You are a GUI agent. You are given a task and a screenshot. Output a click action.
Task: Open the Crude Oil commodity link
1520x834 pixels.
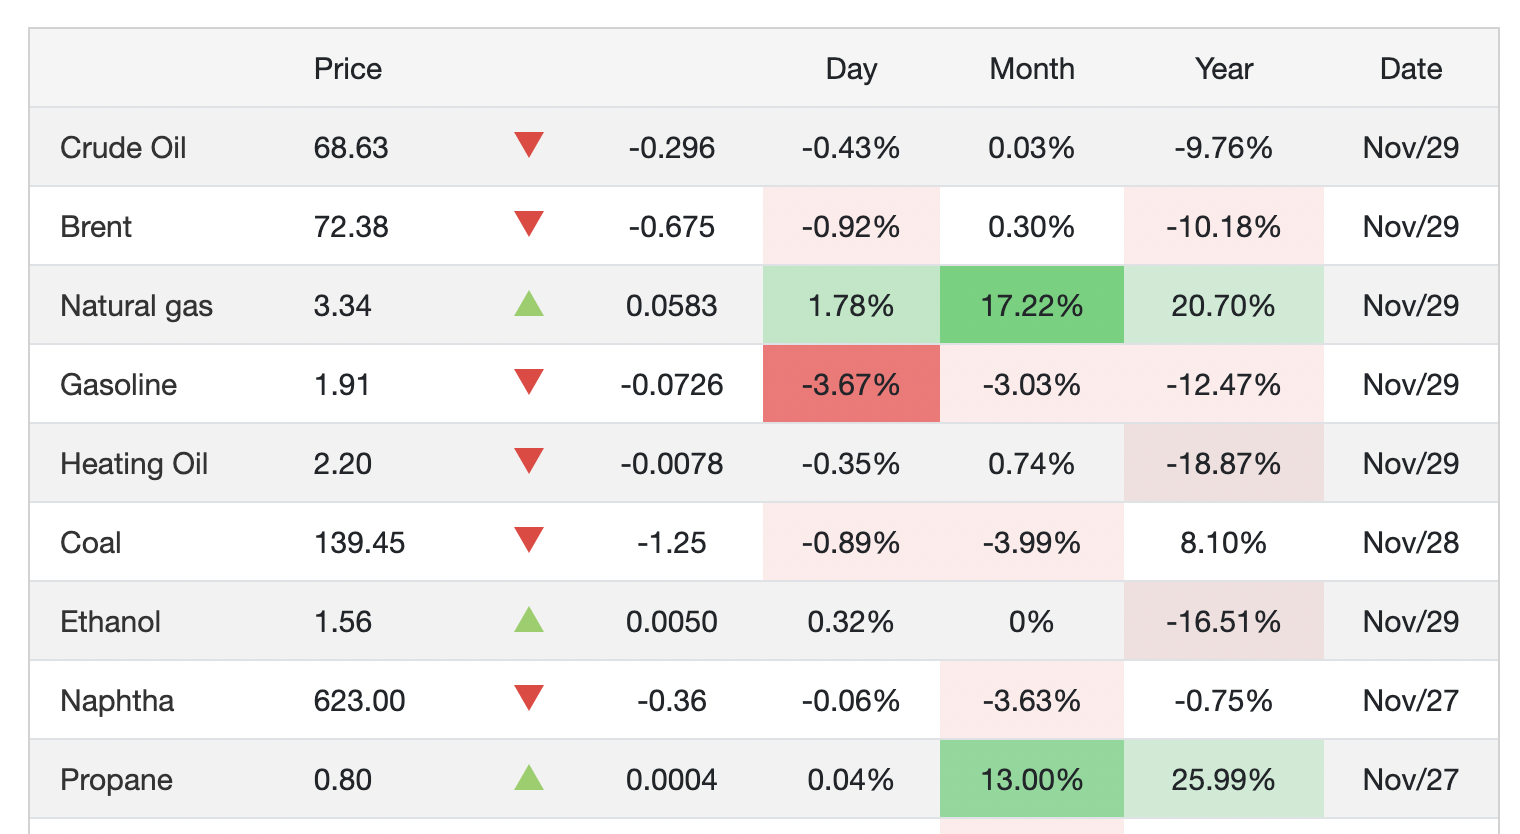click(123, 148)
